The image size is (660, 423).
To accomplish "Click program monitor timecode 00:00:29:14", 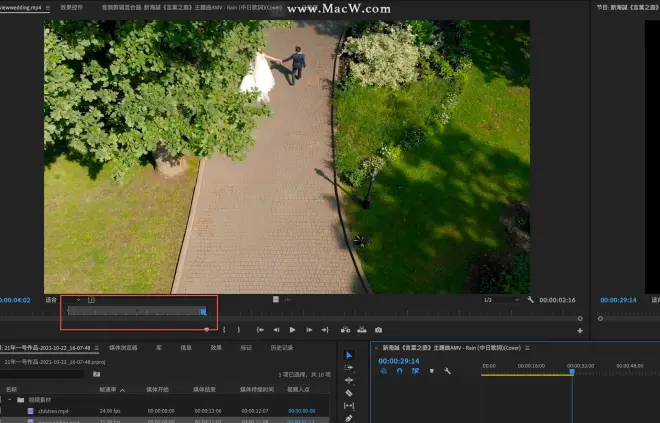I will (618, 300).
